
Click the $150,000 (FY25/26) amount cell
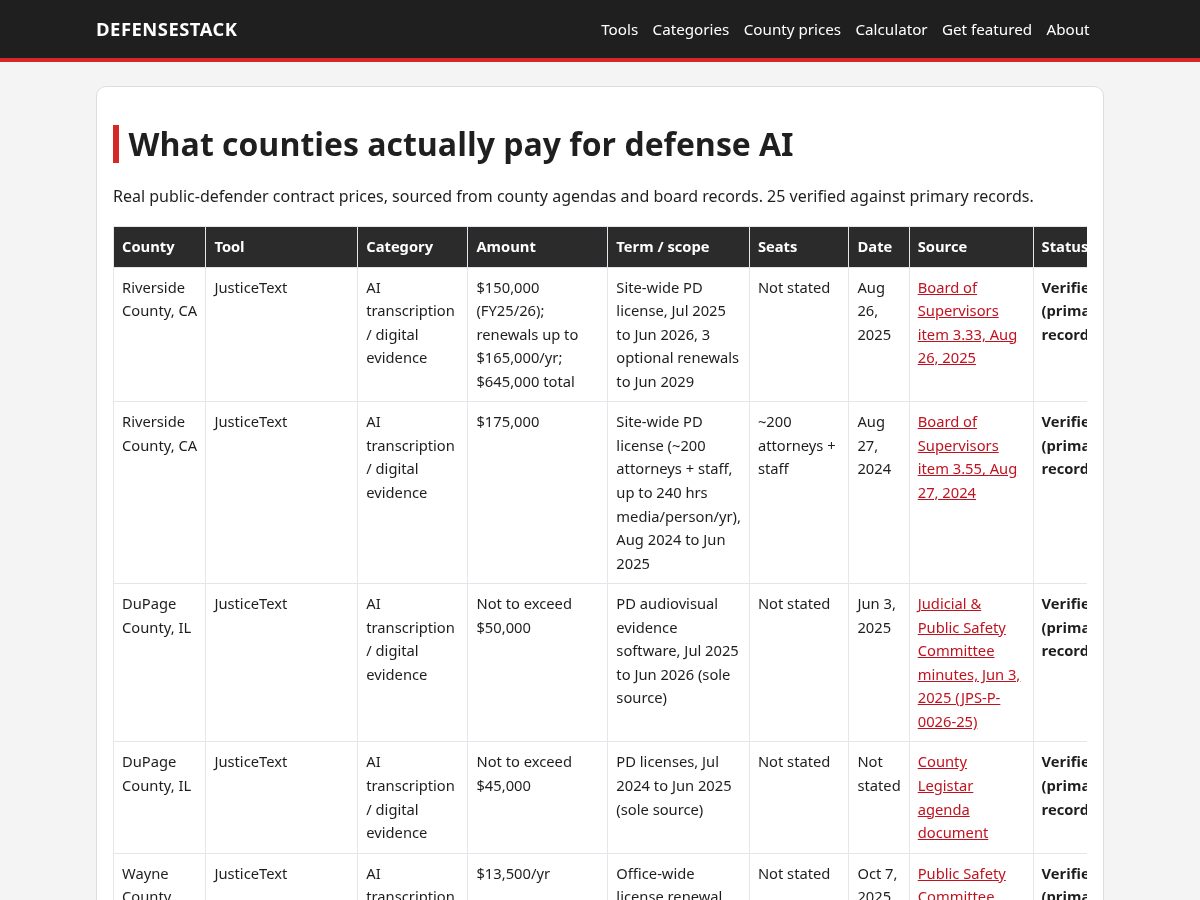click(538, 335)
